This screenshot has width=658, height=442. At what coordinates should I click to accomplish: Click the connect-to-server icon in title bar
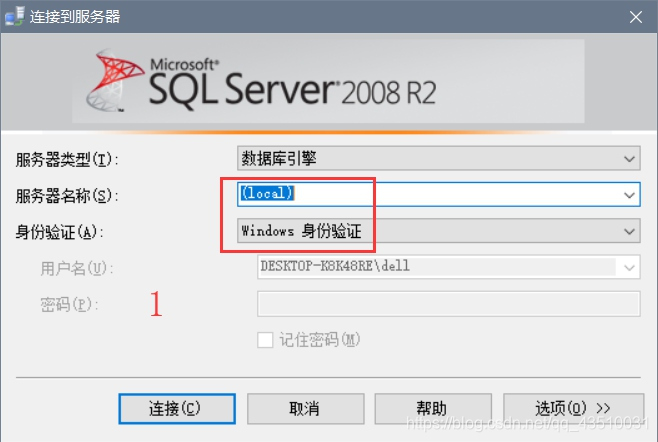pyautogui.click(x=14, y=16)
